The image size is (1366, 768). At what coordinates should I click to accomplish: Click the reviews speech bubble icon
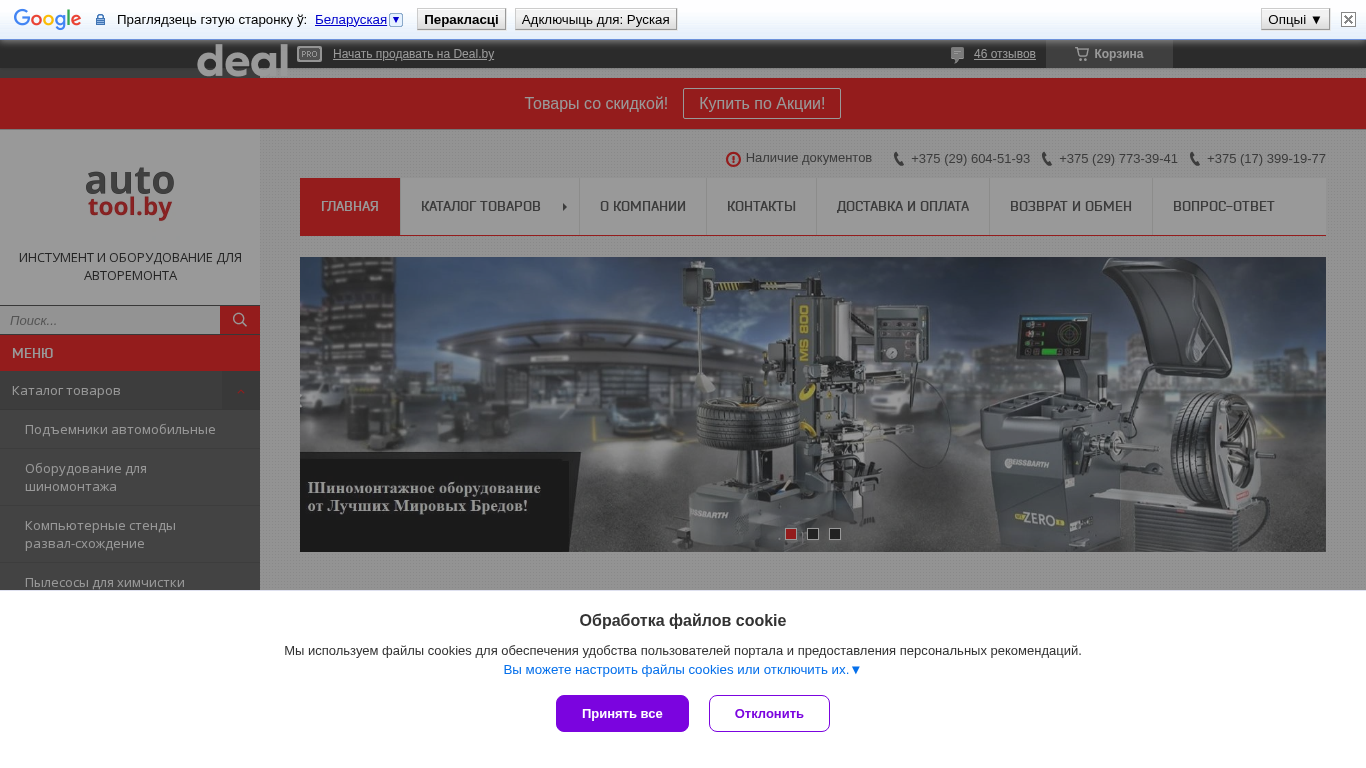(x=957, y=54)
